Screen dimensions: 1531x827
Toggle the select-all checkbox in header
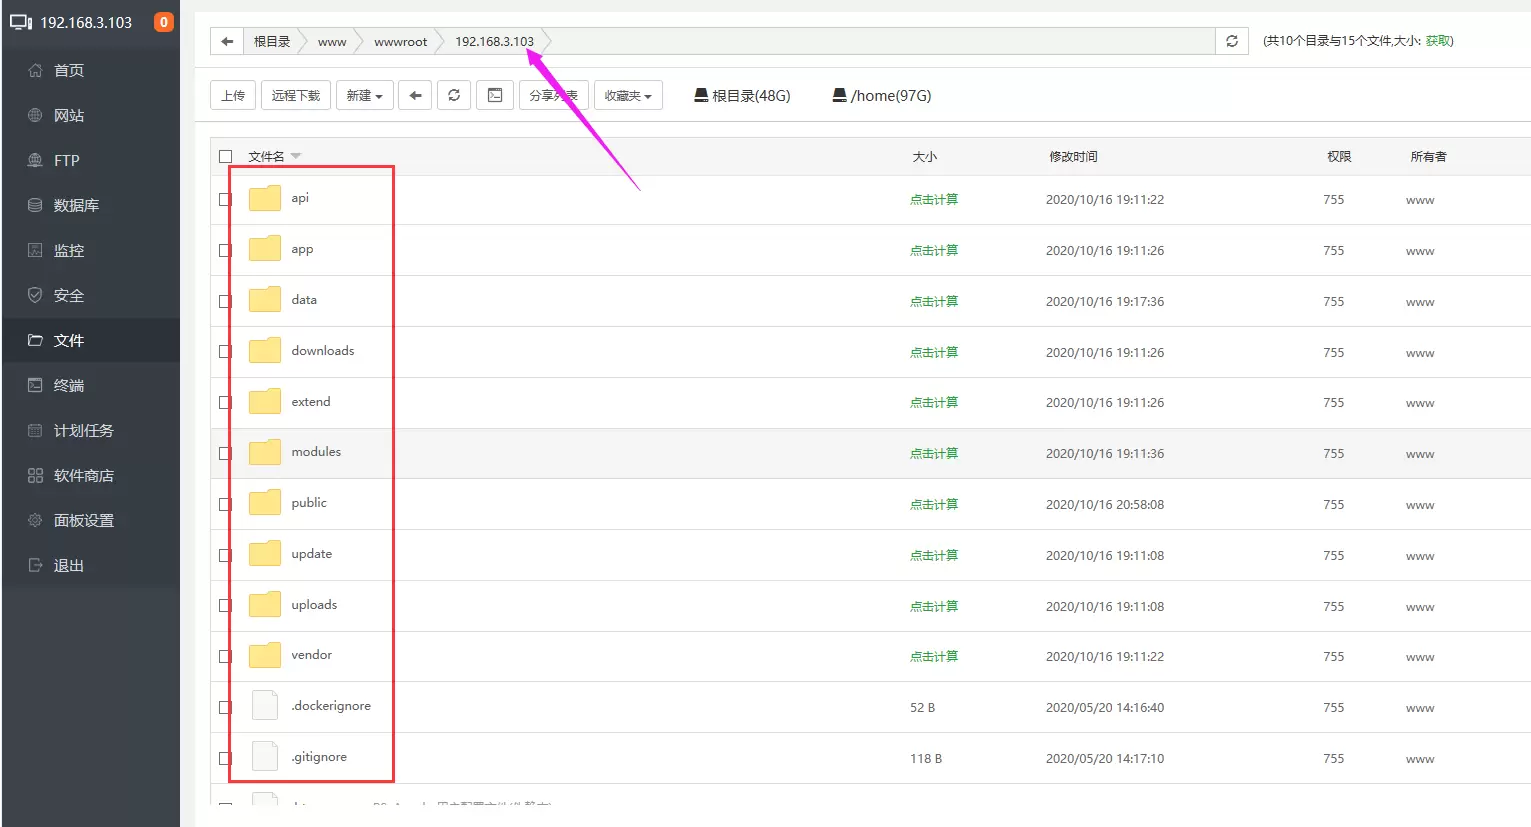(x=226, y=156)
